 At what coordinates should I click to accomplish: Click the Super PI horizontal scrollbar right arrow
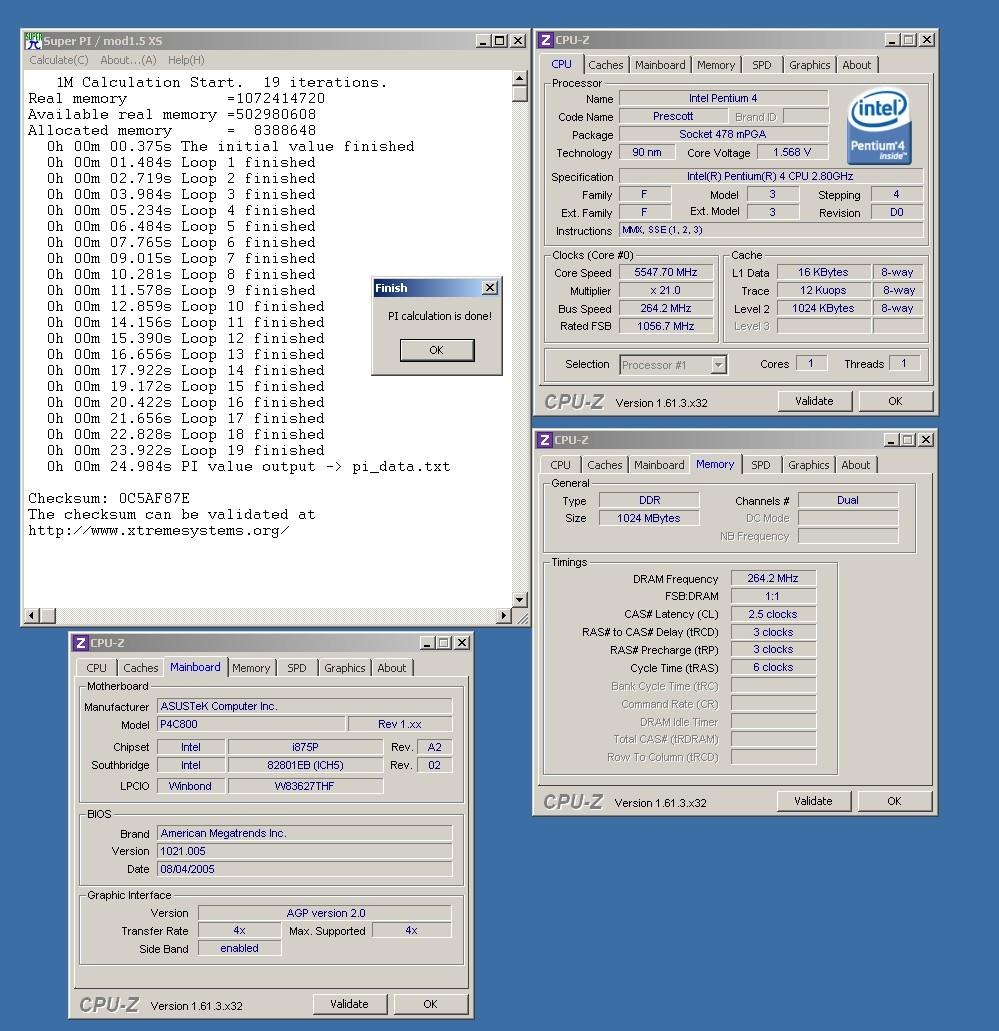[x=504, y=615]
